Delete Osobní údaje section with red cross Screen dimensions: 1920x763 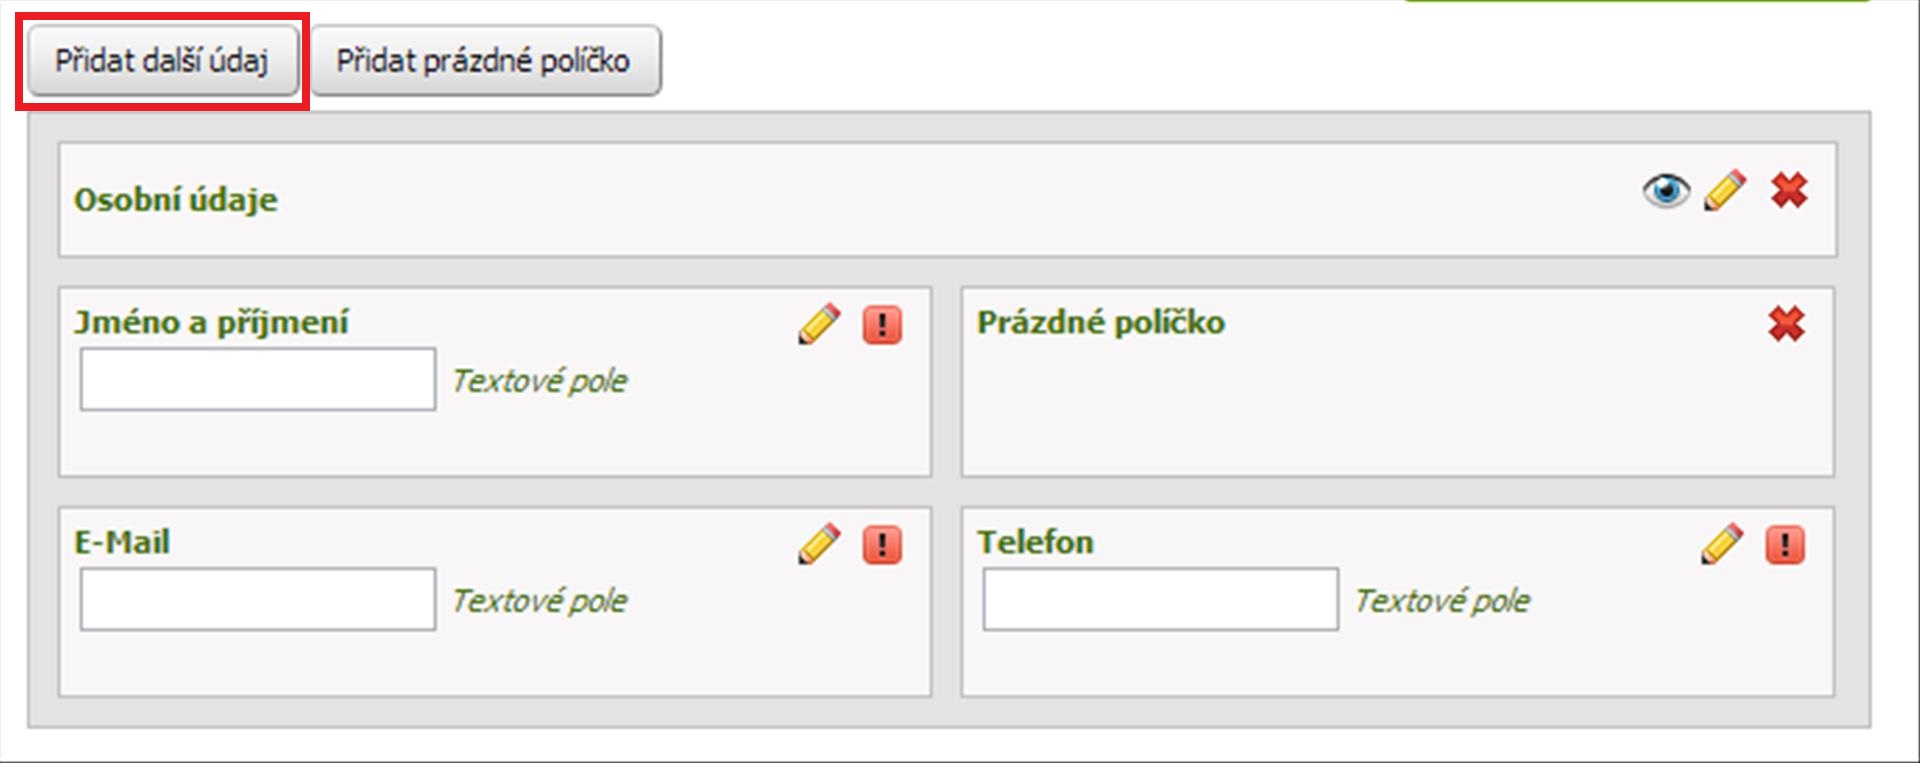pyautogui.click(x=1789, y=190)
